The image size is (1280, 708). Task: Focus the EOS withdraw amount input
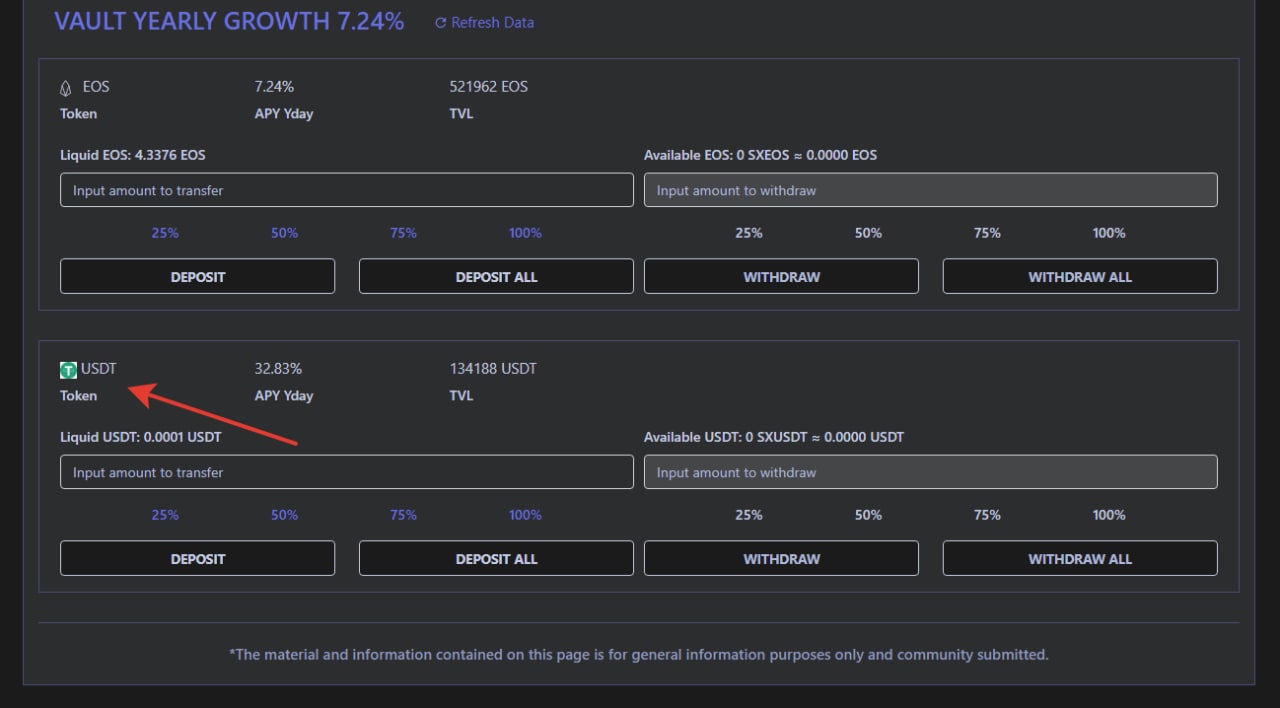click(x=931, y=190)
